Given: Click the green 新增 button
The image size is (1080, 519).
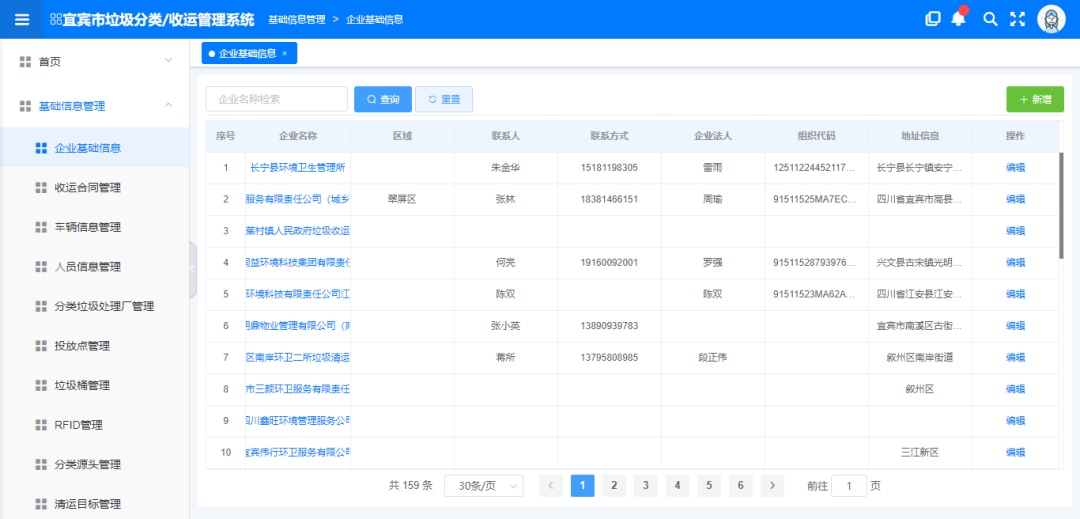Looking at the screenshot, I should pyautogui.click(x=1035, y=99).
